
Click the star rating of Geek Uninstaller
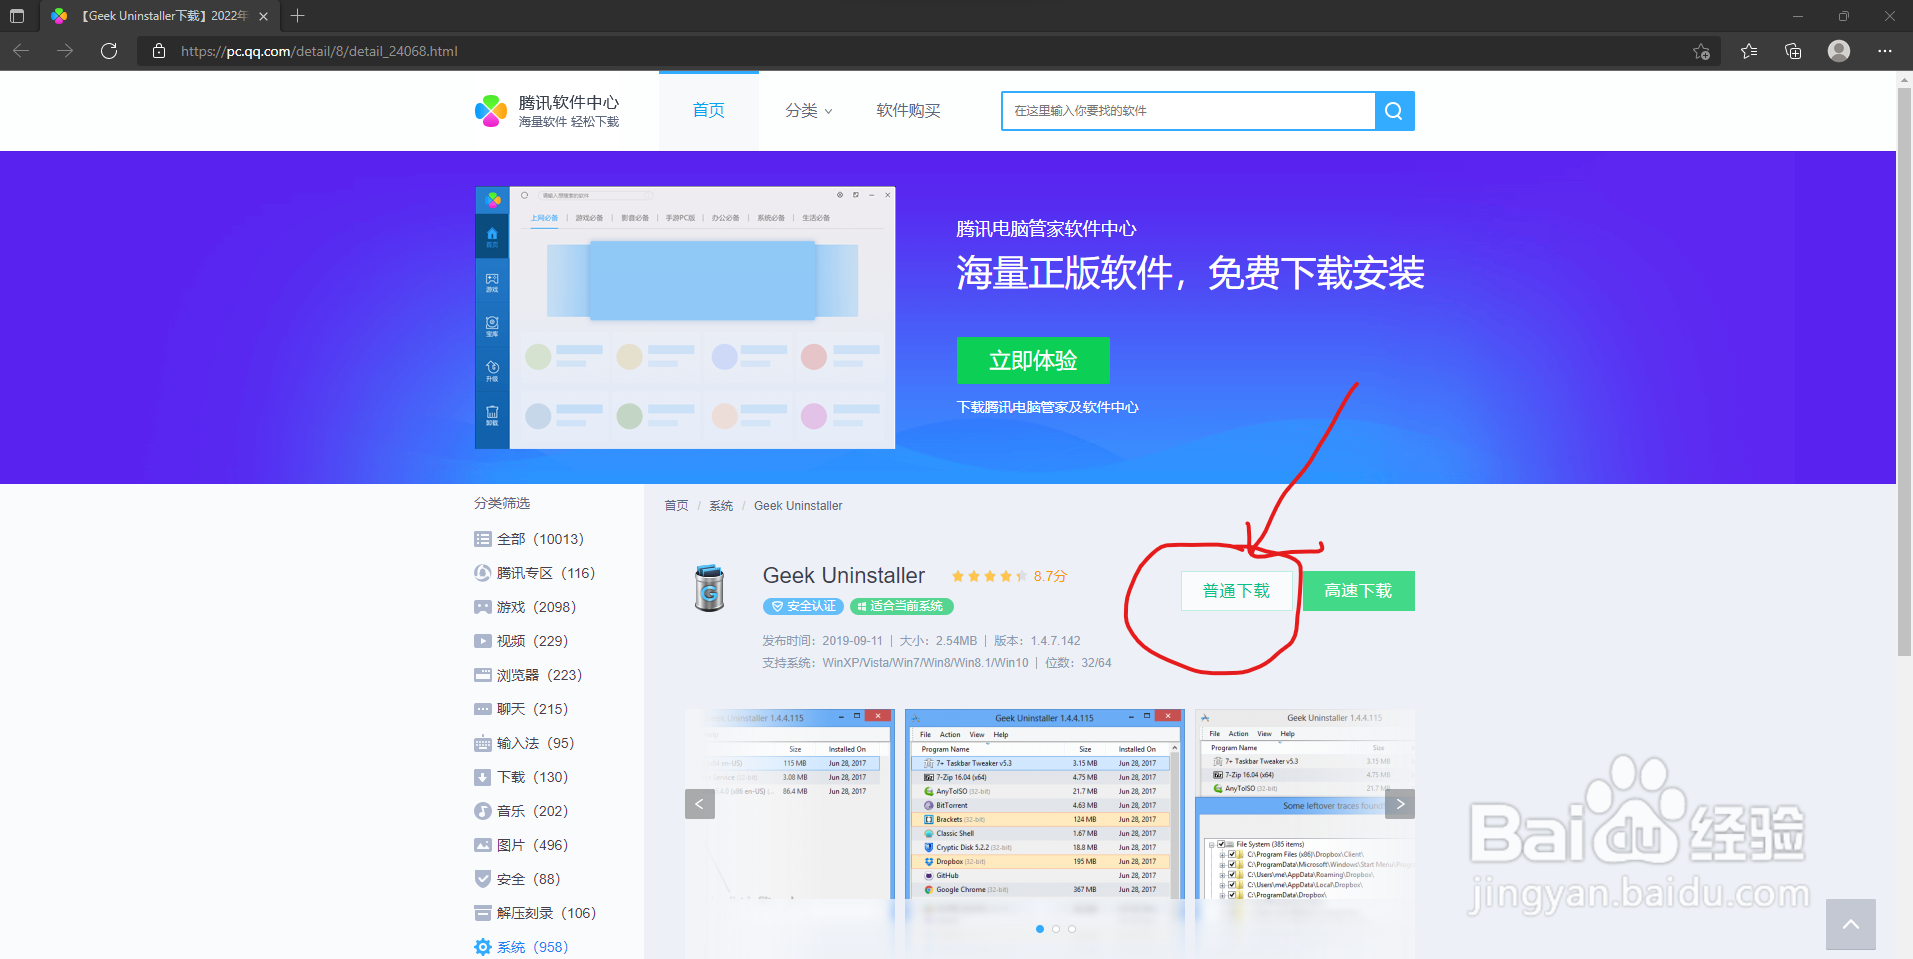(x=989, y=576)
